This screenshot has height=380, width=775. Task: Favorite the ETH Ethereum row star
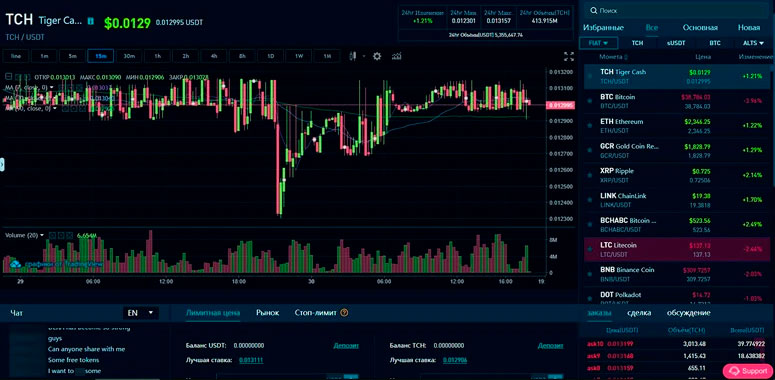point(590,126)
